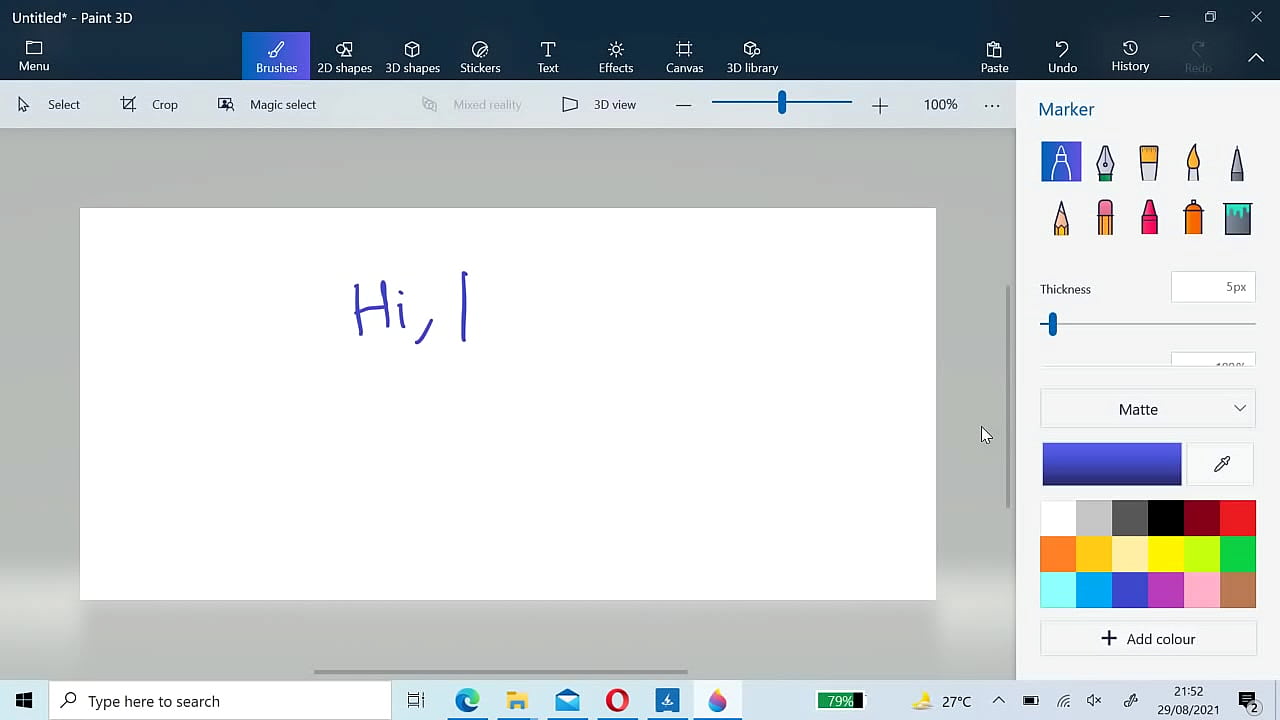Enable the Magic select tool
The height and width of the screenshot is (720, 1280).
point(267,104)
